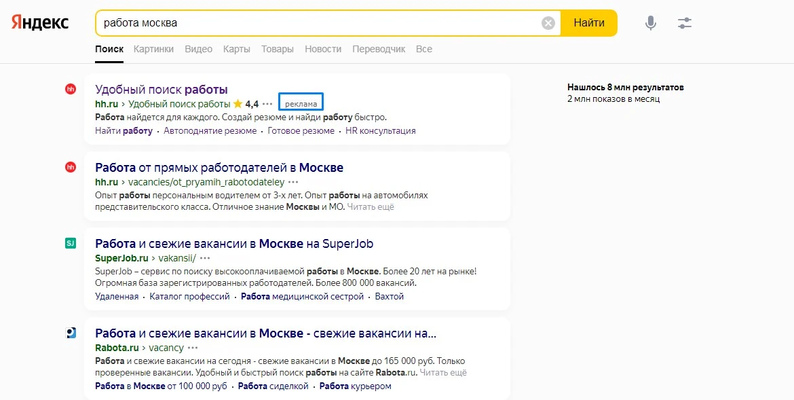Viewport: 794px width, 400px height.
Task: Open the Rabota.ru свежие вакансии result title
Action: tap(266, 333)
